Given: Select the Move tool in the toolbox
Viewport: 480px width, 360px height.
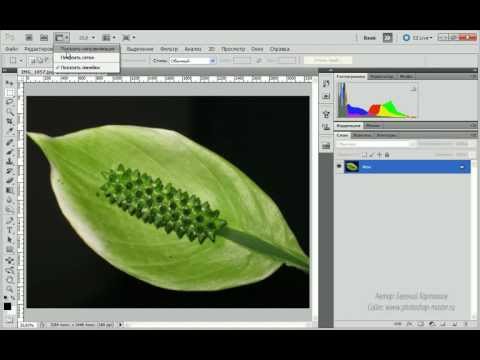Looking at the screenshot, I should point(9,82).
